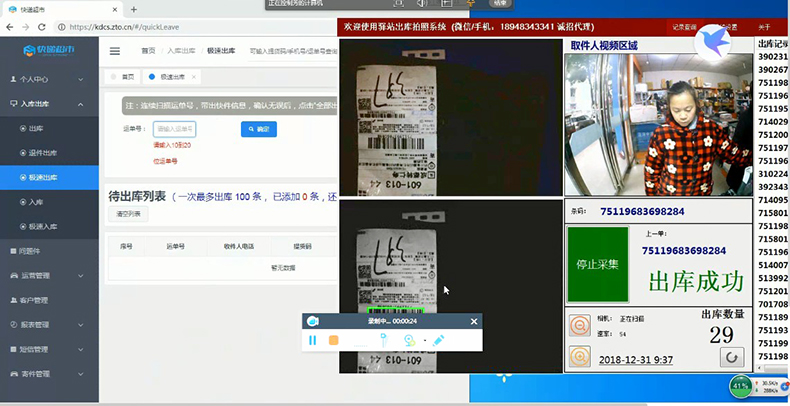Viewport: 790px width, 406px height.
Task: Click the blue 确定 search button
Action: (x=259, y=129)
